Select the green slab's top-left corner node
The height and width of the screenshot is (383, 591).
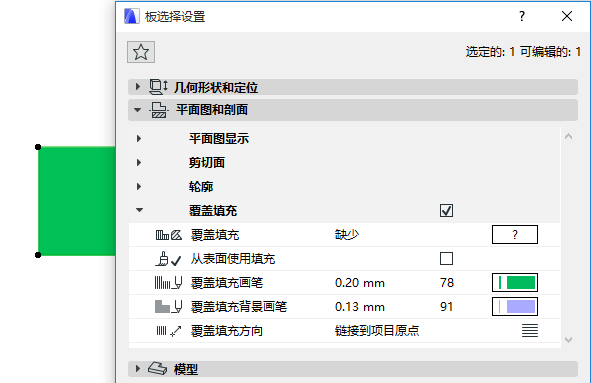coord(38,147)
